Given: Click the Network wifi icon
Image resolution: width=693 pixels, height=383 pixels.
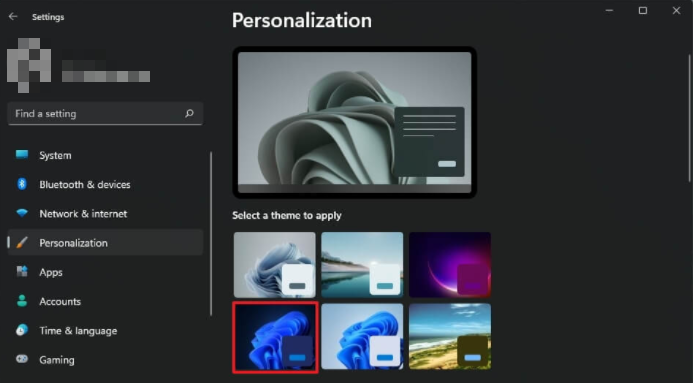Looking at the screenshot, I should (22, 213).
